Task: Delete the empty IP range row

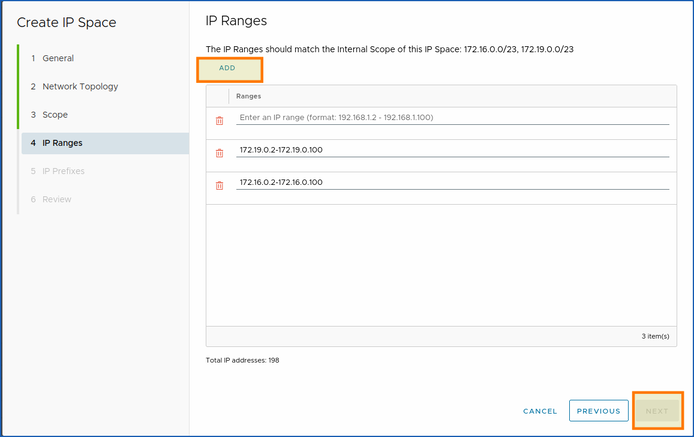Action: click(219, 120)
